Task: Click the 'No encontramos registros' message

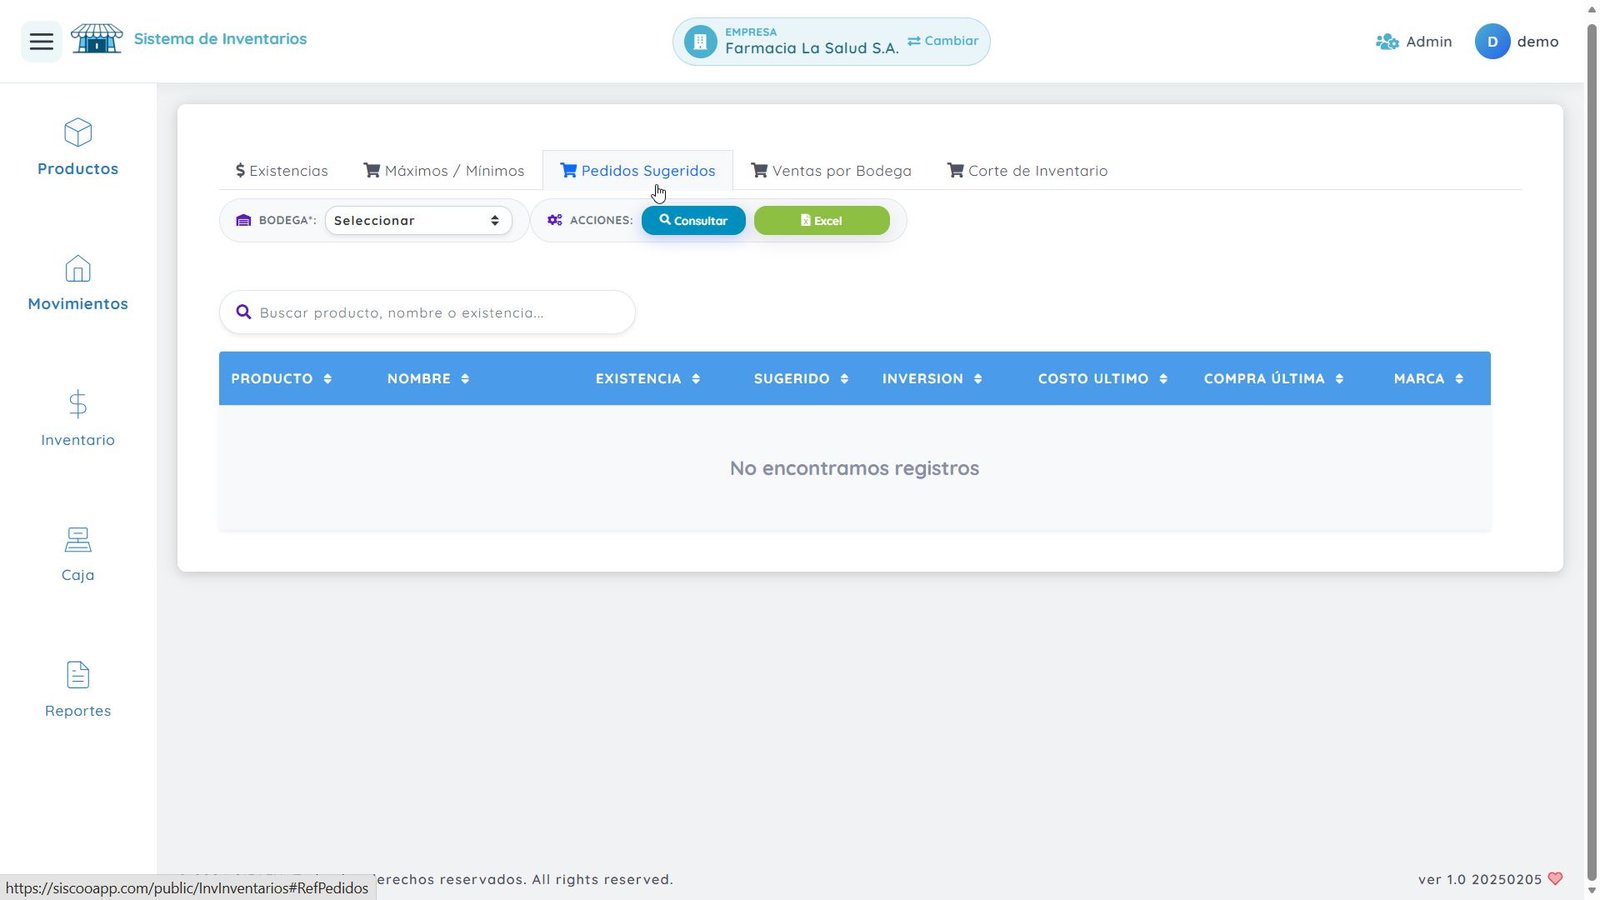Action: point(854,468)
